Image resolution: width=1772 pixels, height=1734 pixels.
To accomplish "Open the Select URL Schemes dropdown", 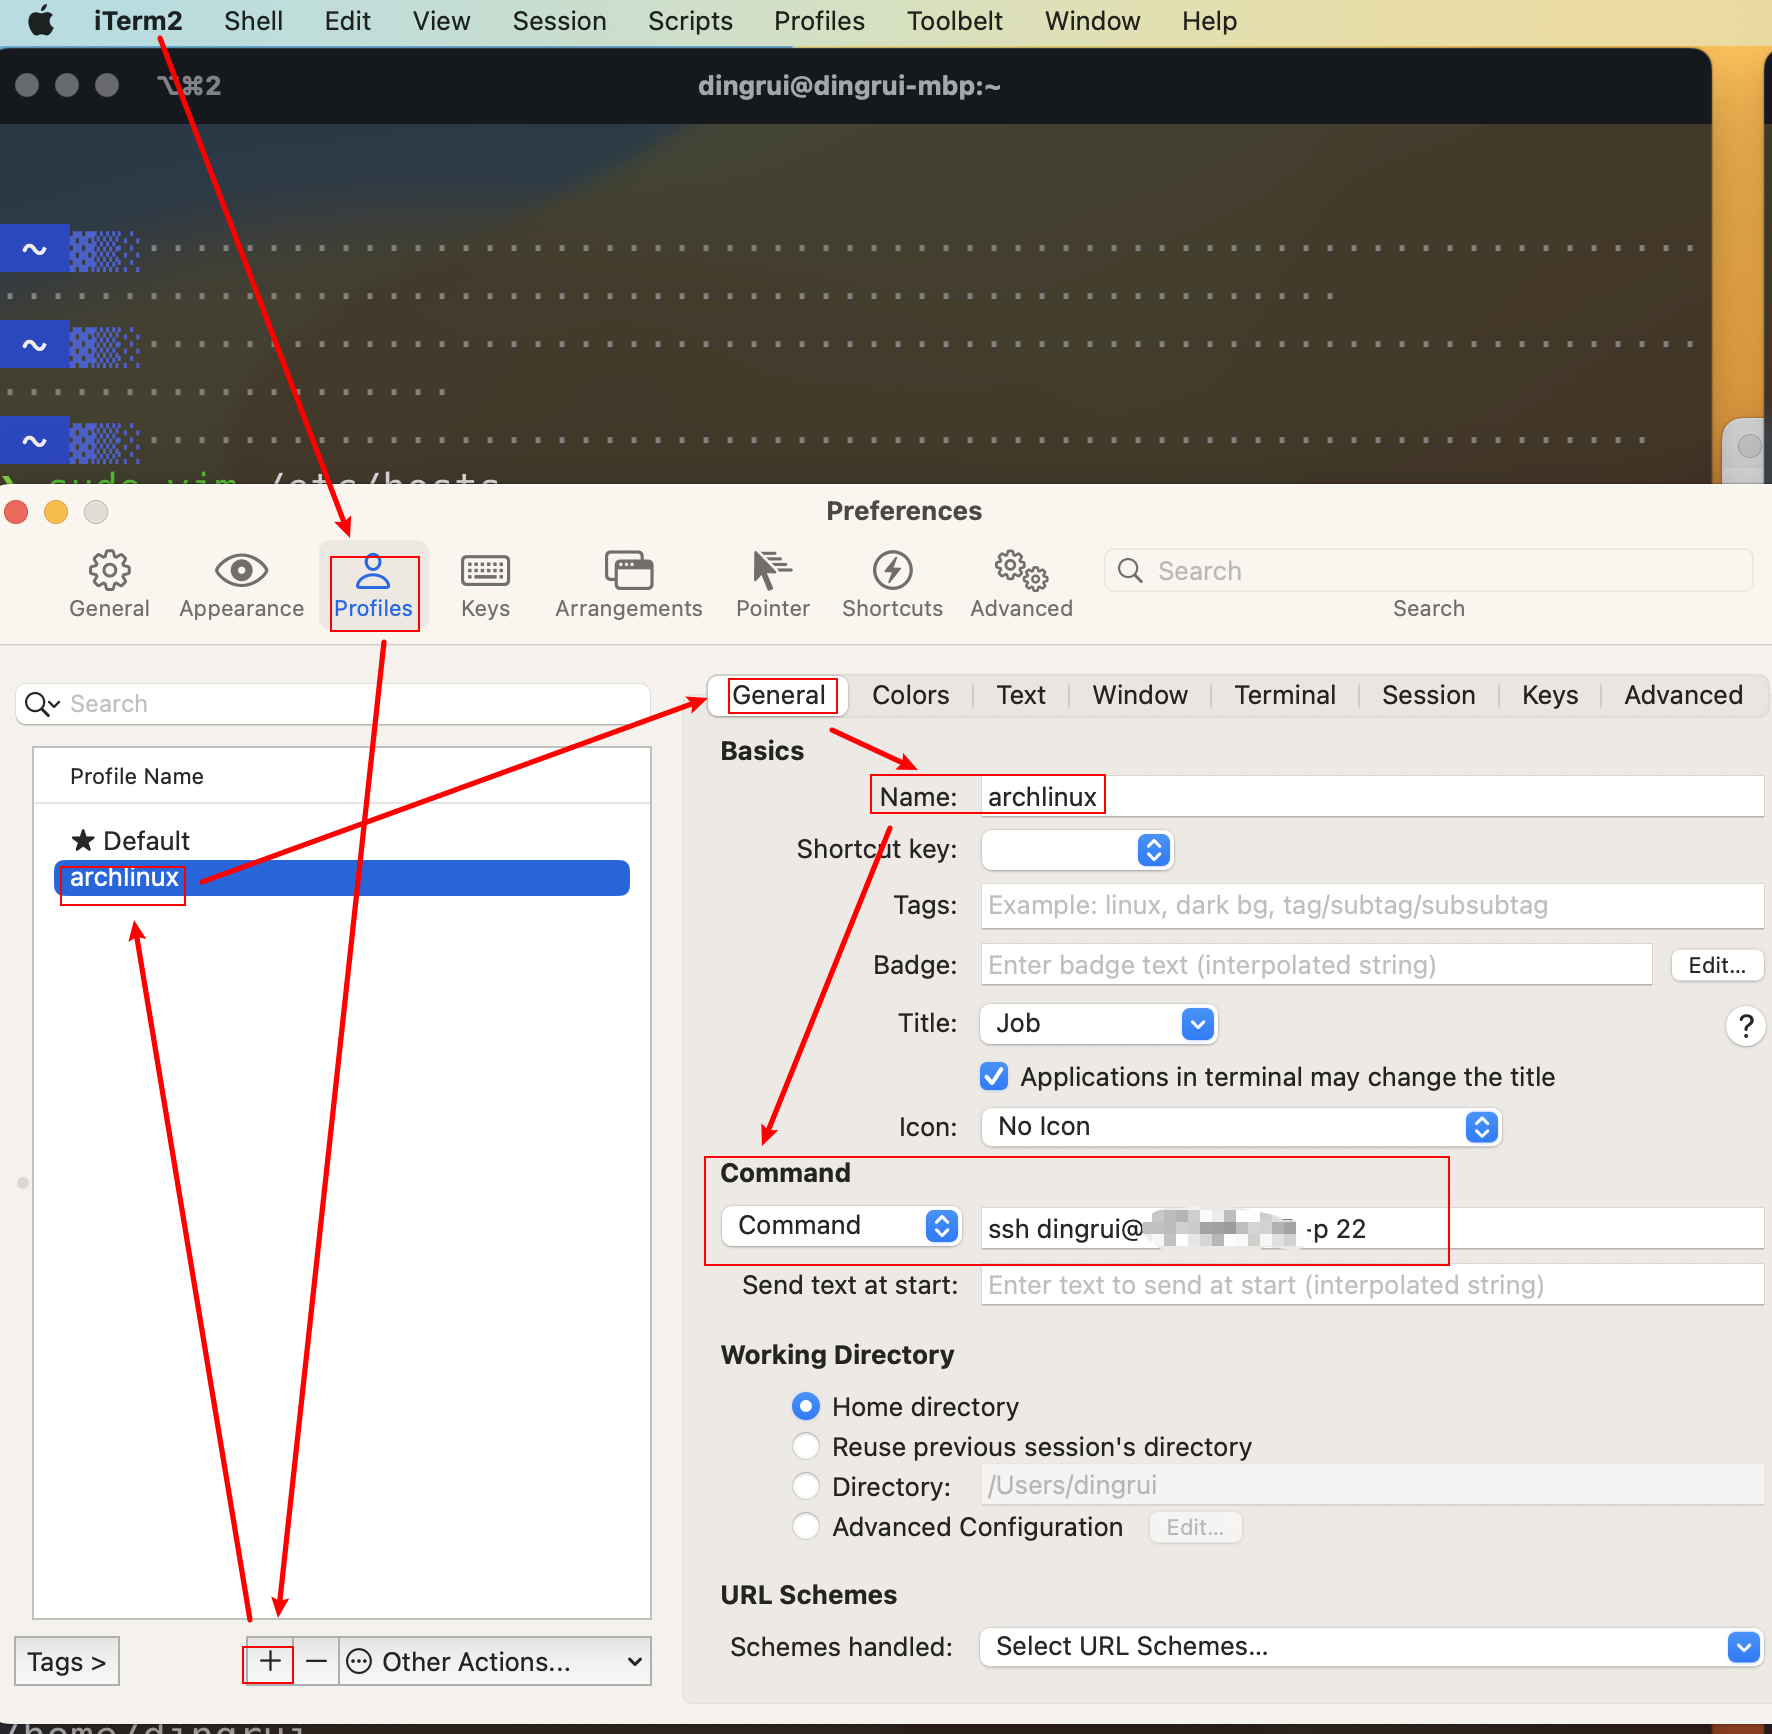I will coord(1370,1646).
